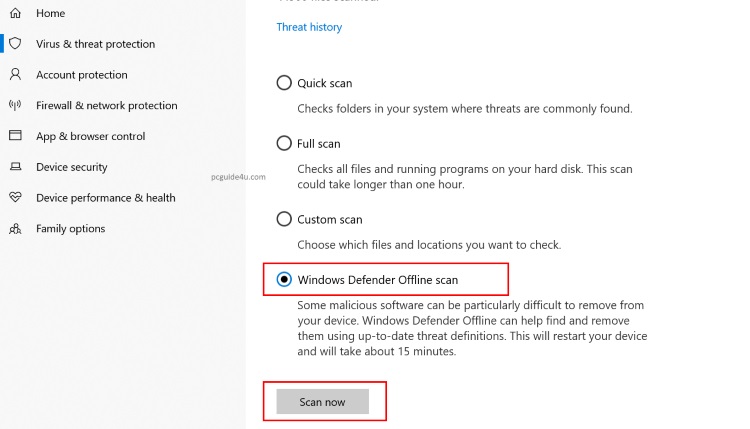Click the Device performance & health heart icon
750x429 pixels.
click(15, 198)
